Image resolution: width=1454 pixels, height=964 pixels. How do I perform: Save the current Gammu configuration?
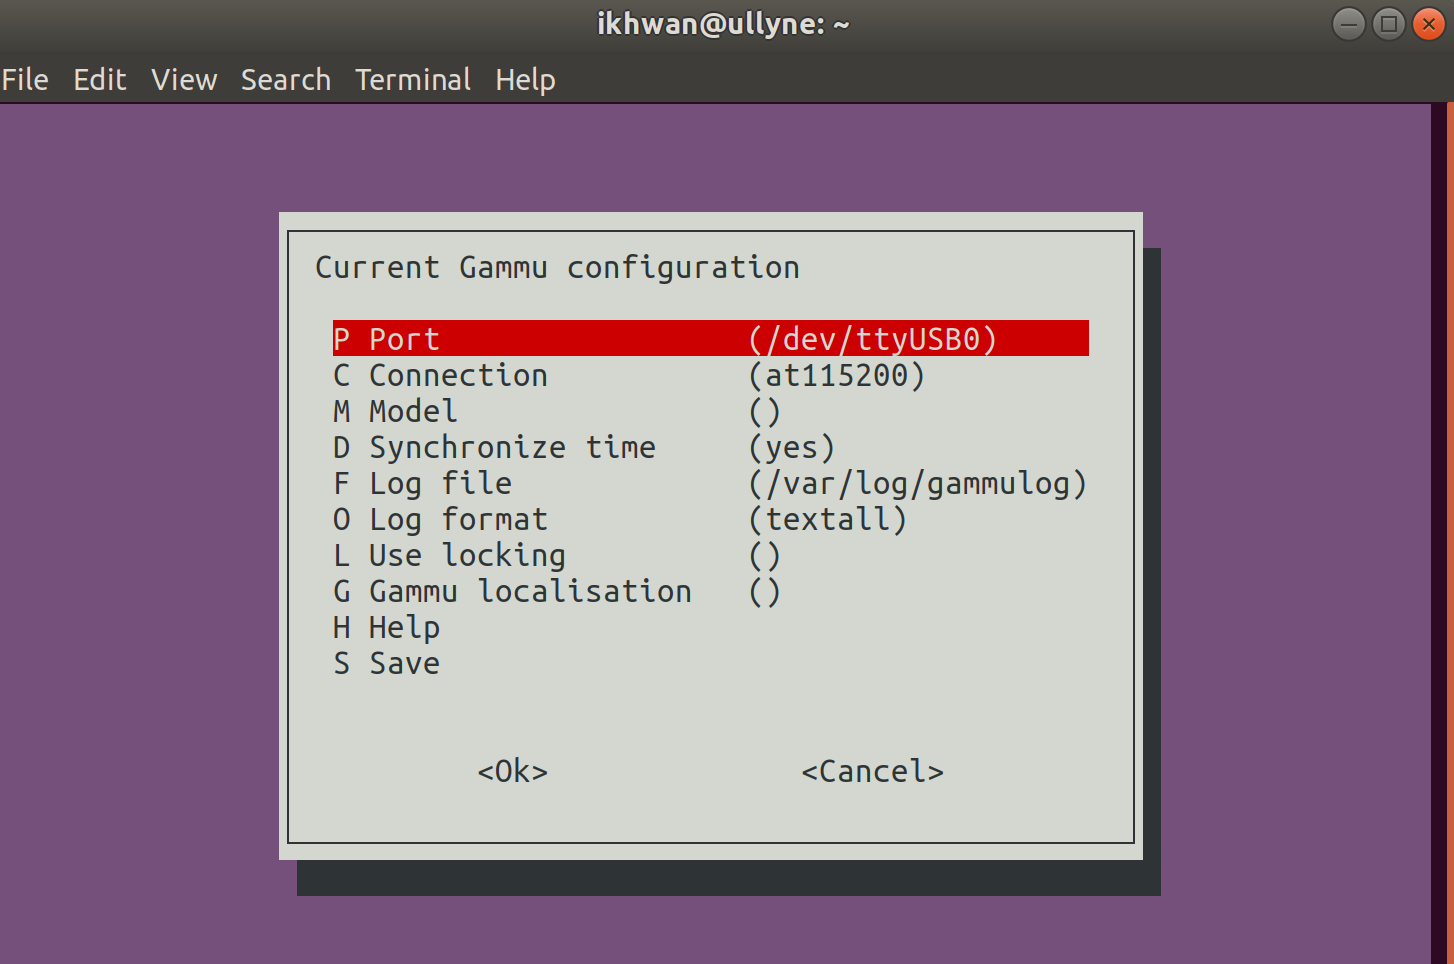coord(404,663)
